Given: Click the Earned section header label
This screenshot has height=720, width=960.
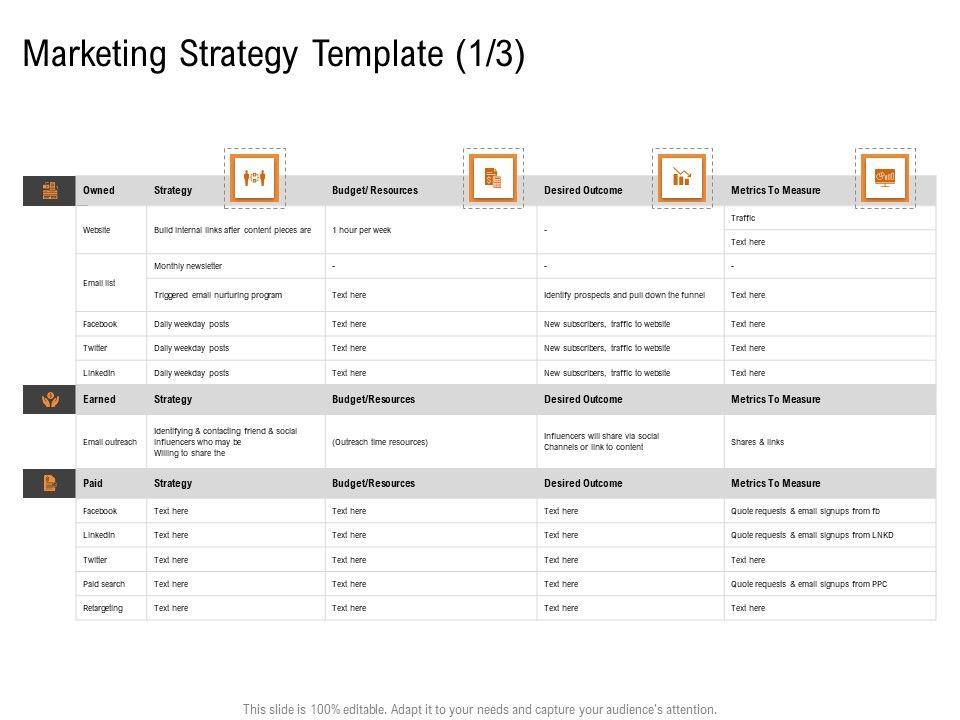Looking at the screenshot, I should tap(99, 399).
